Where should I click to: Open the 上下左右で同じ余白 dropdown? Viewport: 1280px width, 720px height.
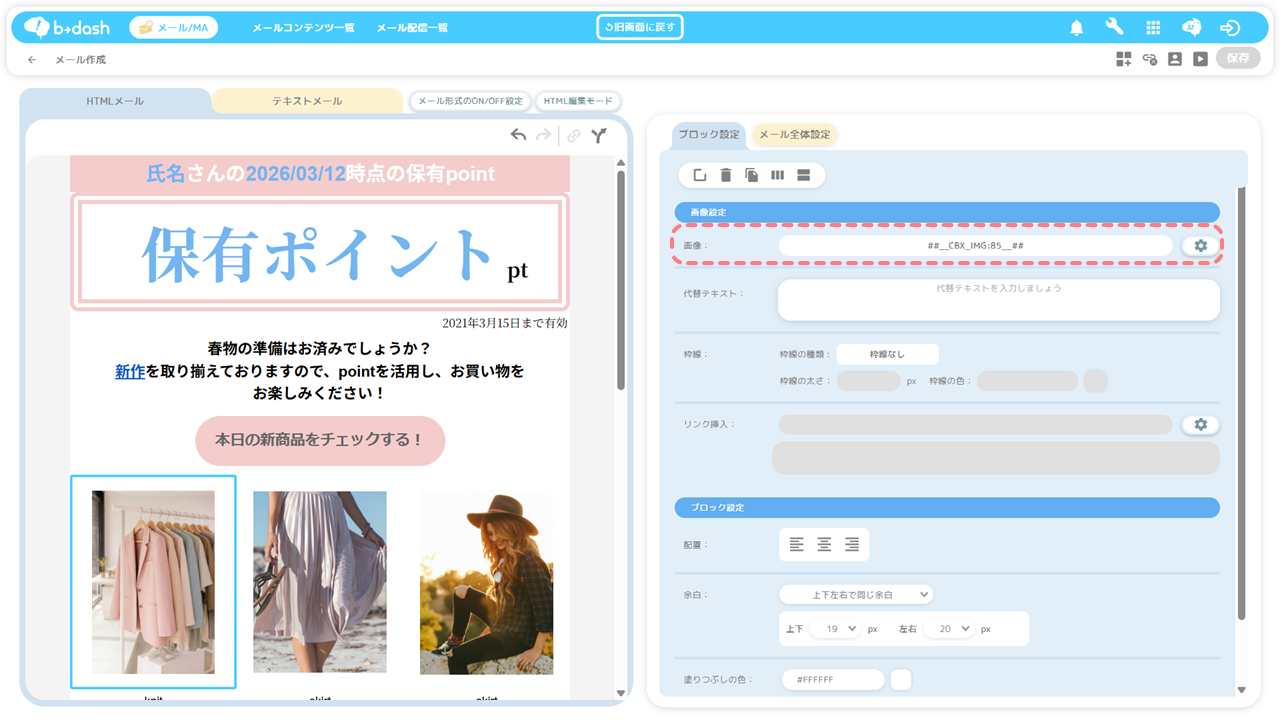click(856, 595)
